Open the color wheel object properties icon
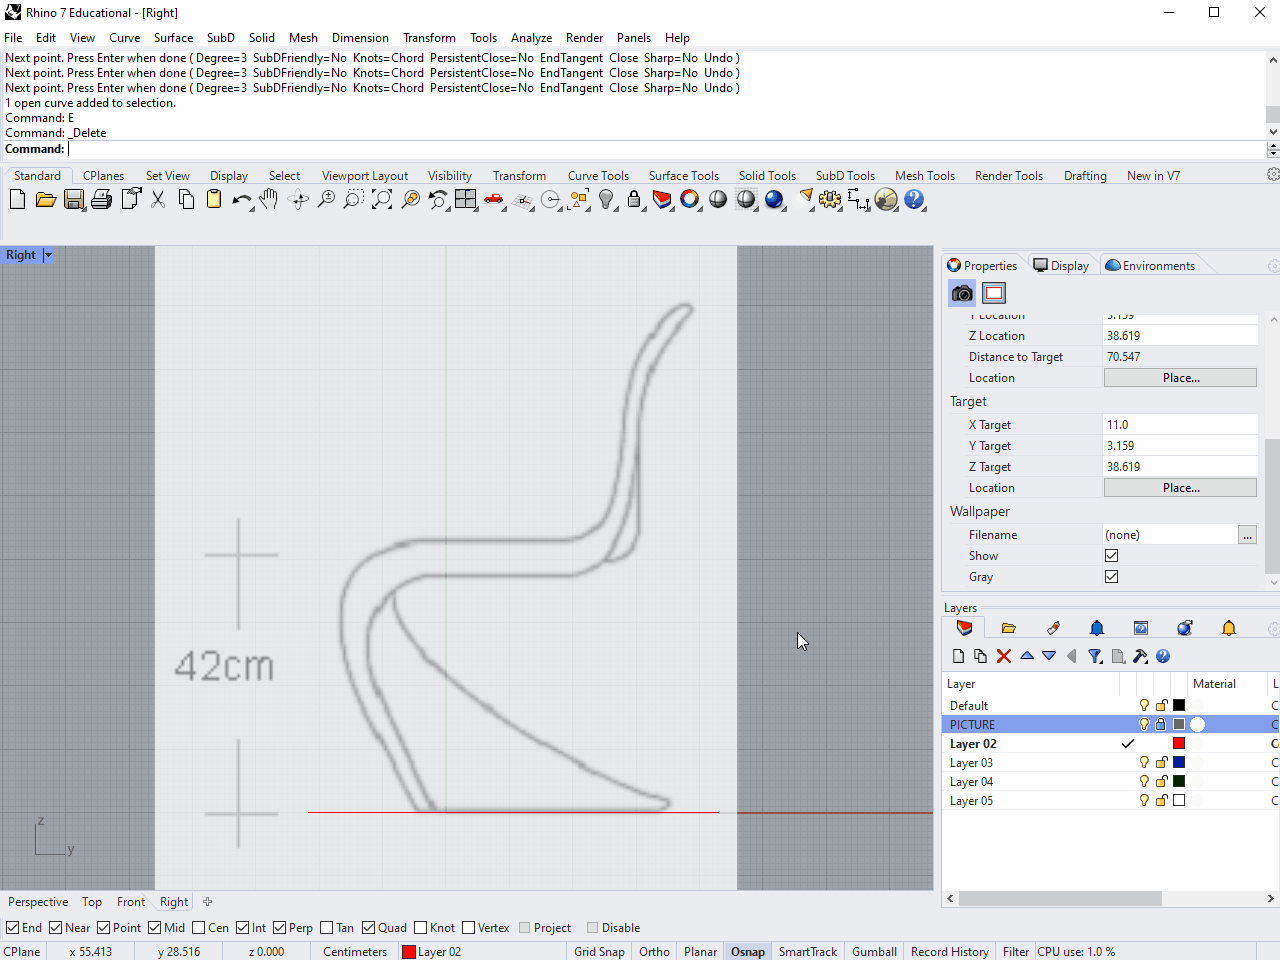 click(690, 199)
